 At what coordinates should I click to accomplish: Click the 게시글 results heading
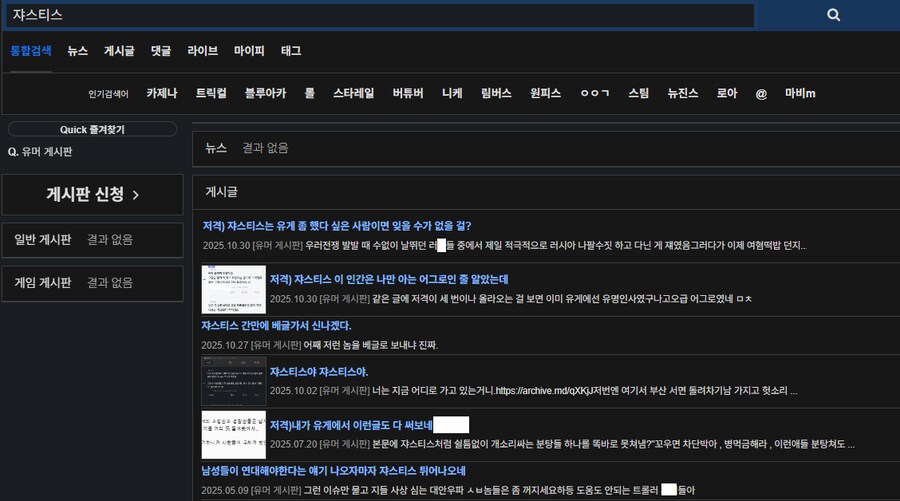click(221, 192)
